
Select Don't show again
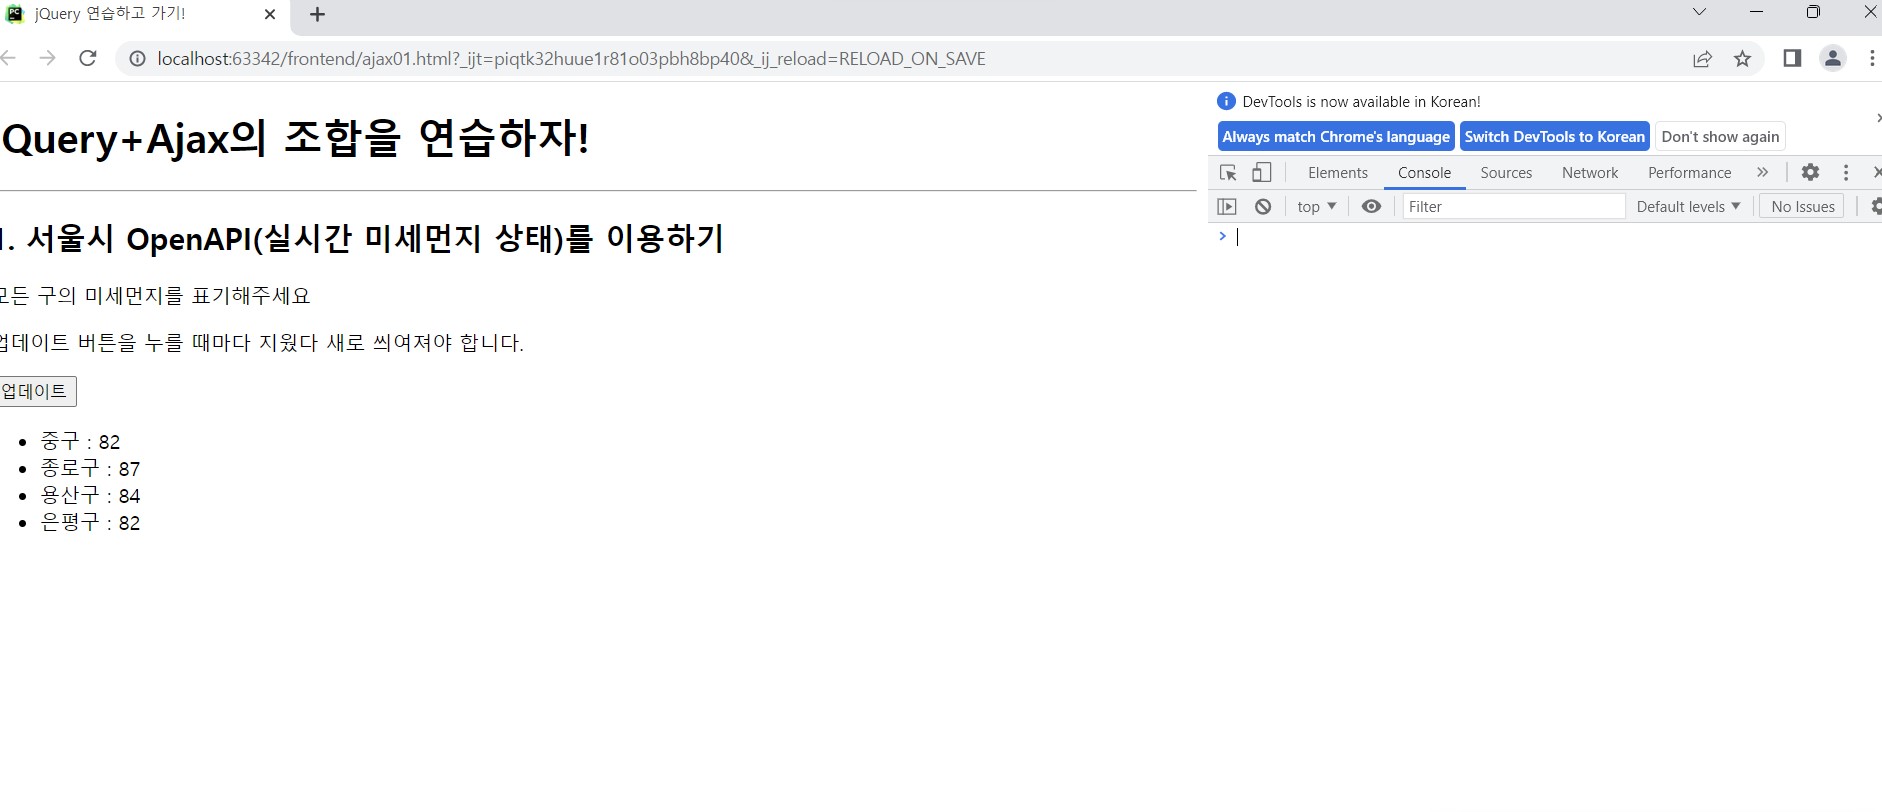tap(1720, 137)
